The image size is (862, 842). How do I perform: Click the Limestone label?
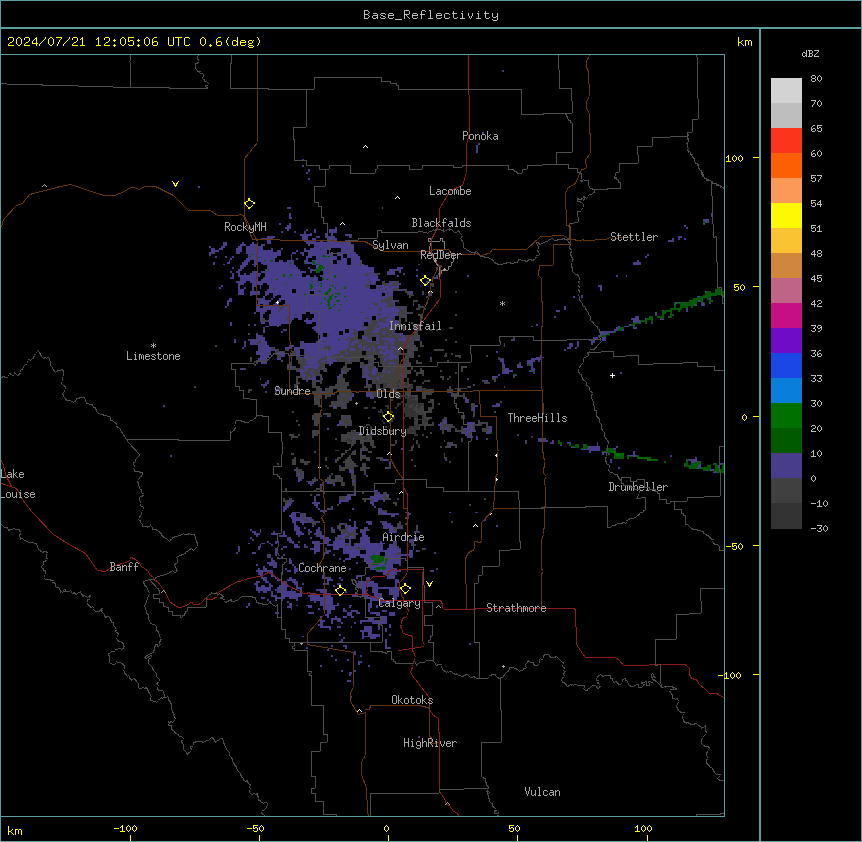click(x=153, y=356)
